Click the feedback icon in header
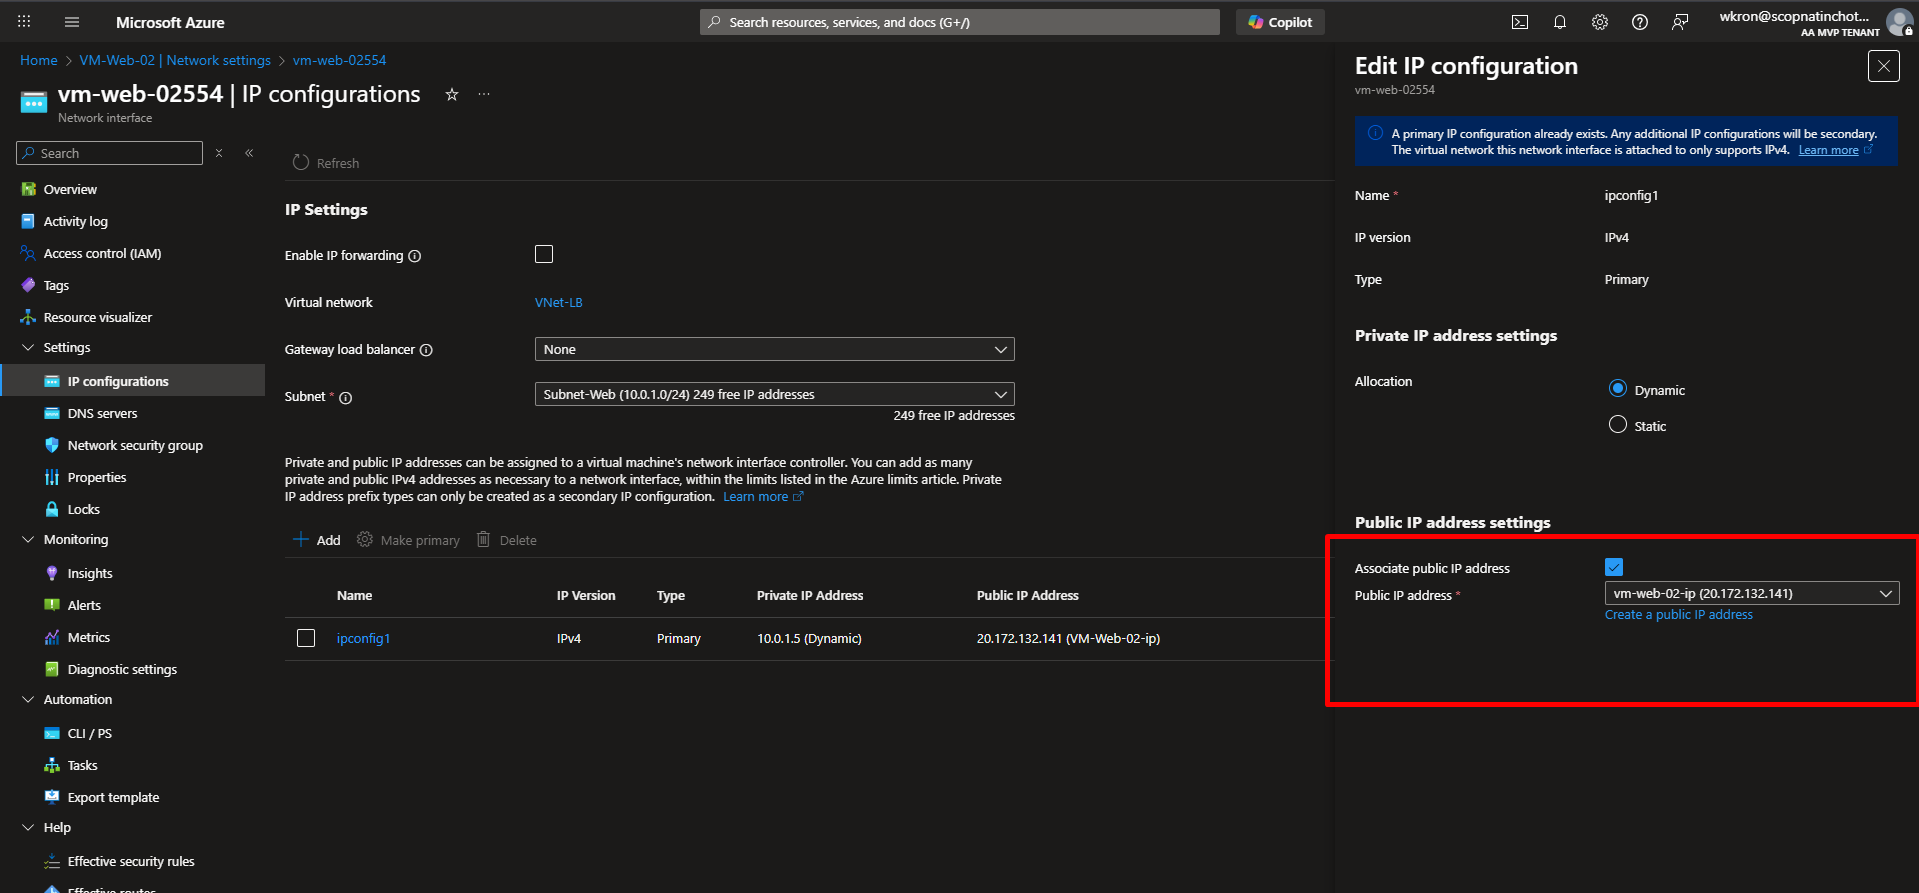This screenshot has width=1919, height=893. click(x=1679, y=22)
